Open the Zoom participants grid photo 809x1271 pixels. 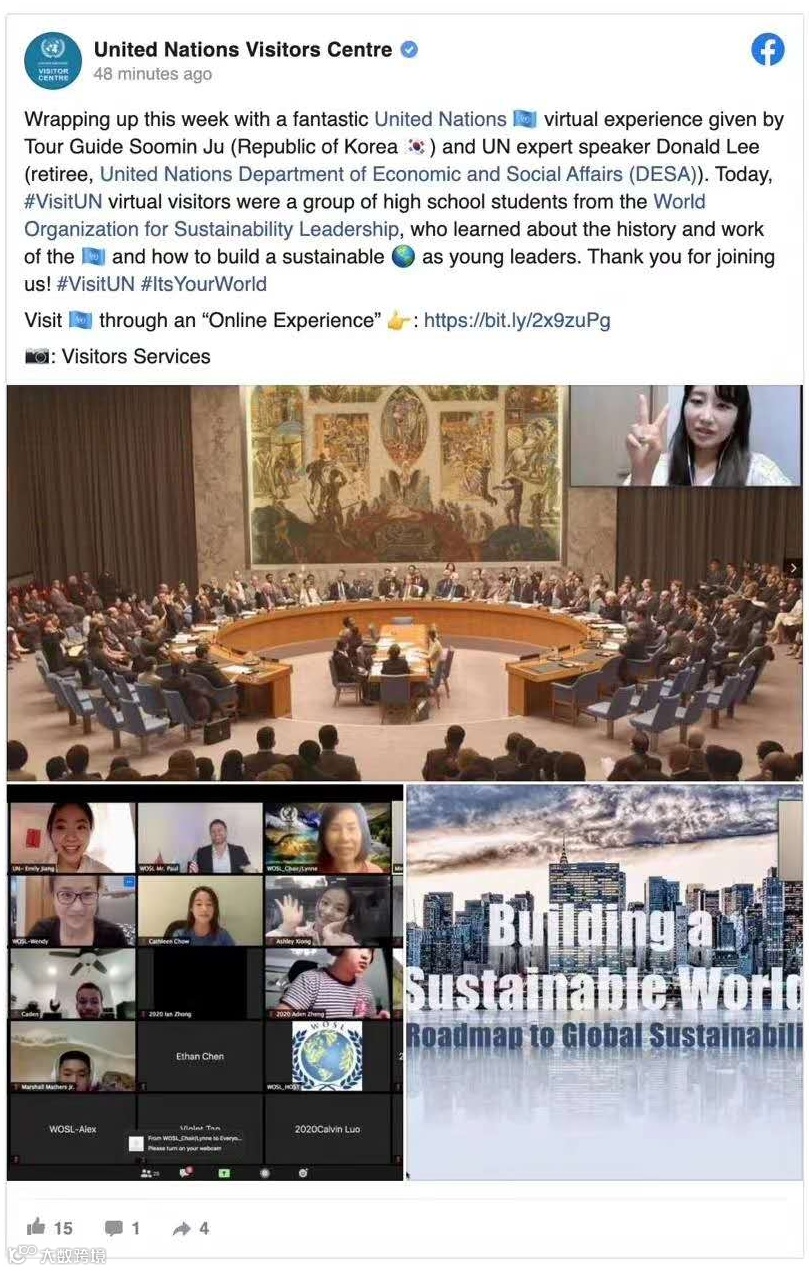point(205,982)
